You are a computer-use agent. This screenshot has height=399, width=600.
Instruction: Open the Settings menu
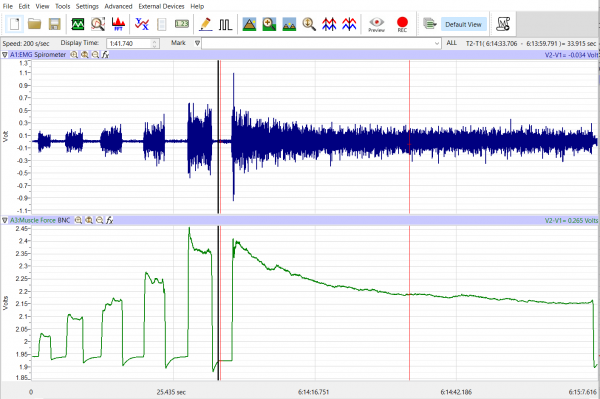click(x=87, y=6)
